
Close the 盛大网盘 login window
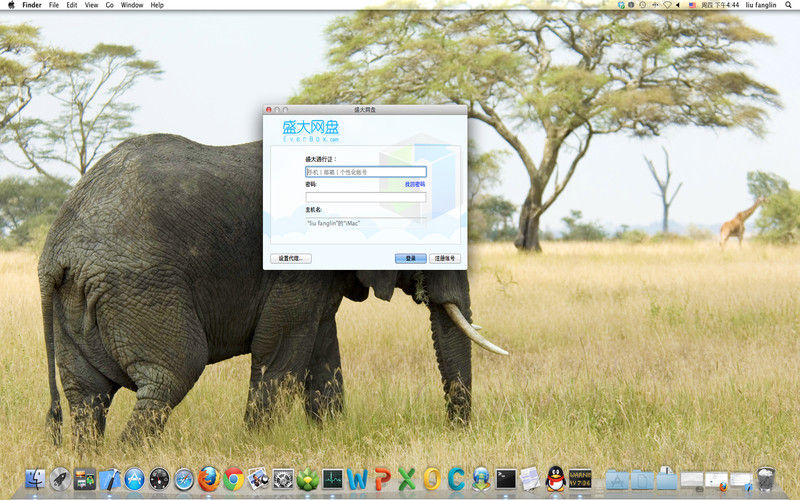(x=268, y=110)
